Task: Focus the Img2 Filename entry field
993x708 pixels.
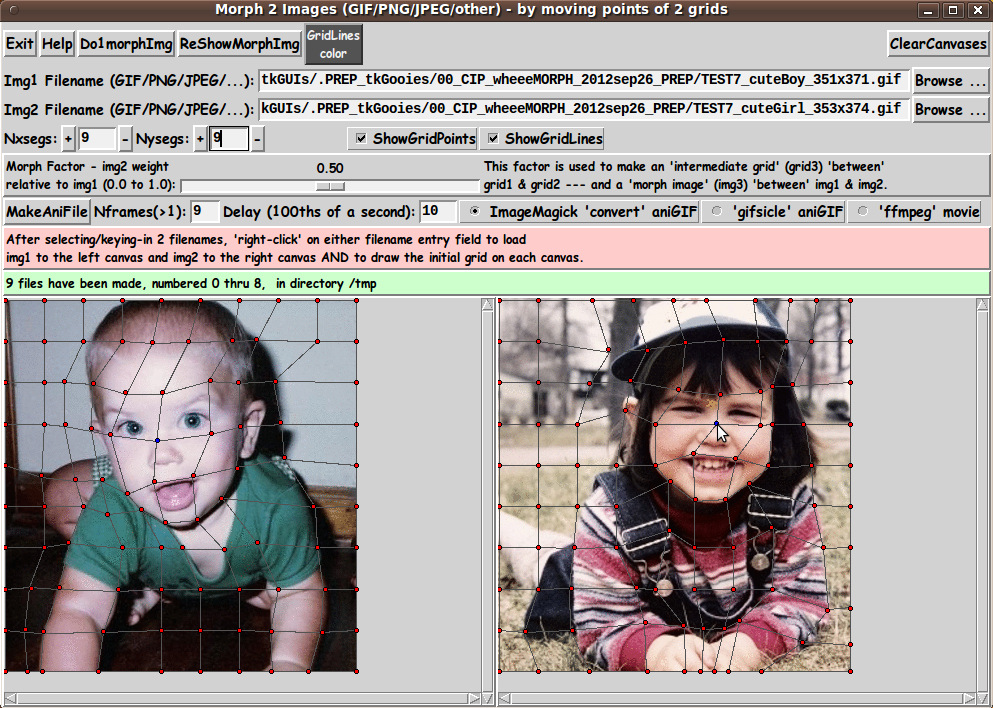Action: point(584,109)
